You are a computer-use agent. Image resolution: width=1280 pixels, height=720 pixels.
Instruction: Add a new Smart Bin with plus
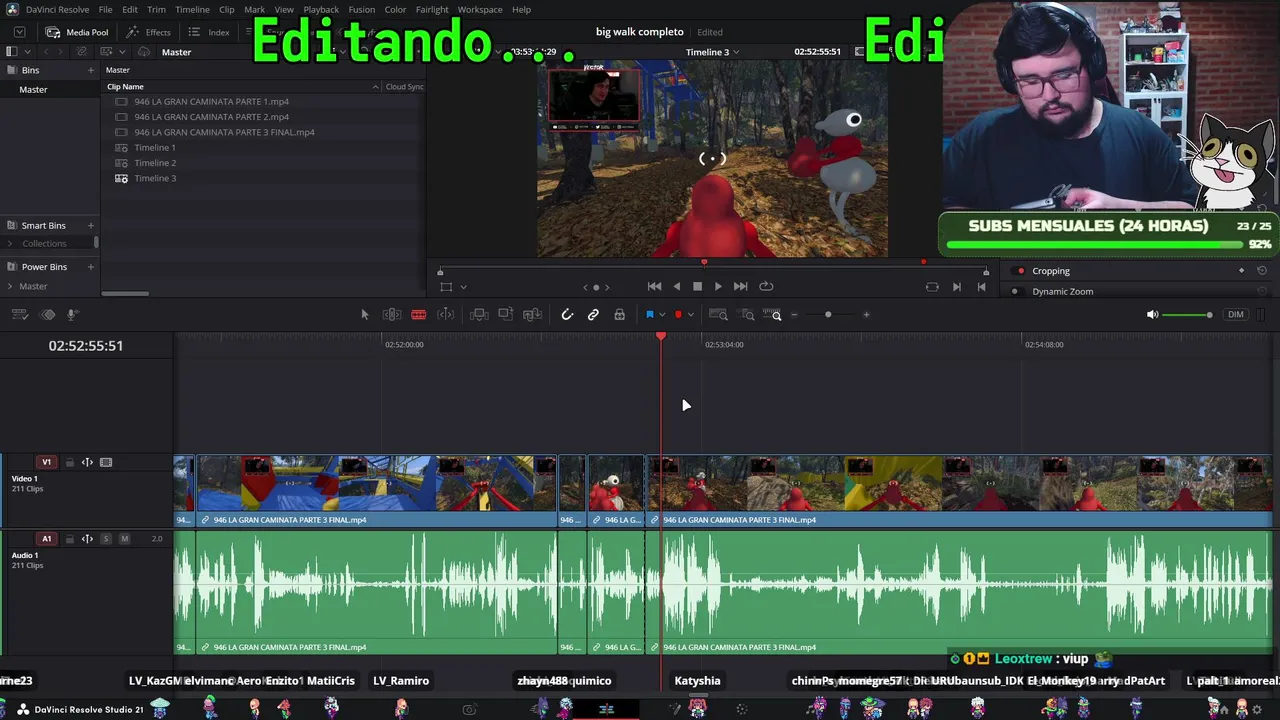[91, 226]
